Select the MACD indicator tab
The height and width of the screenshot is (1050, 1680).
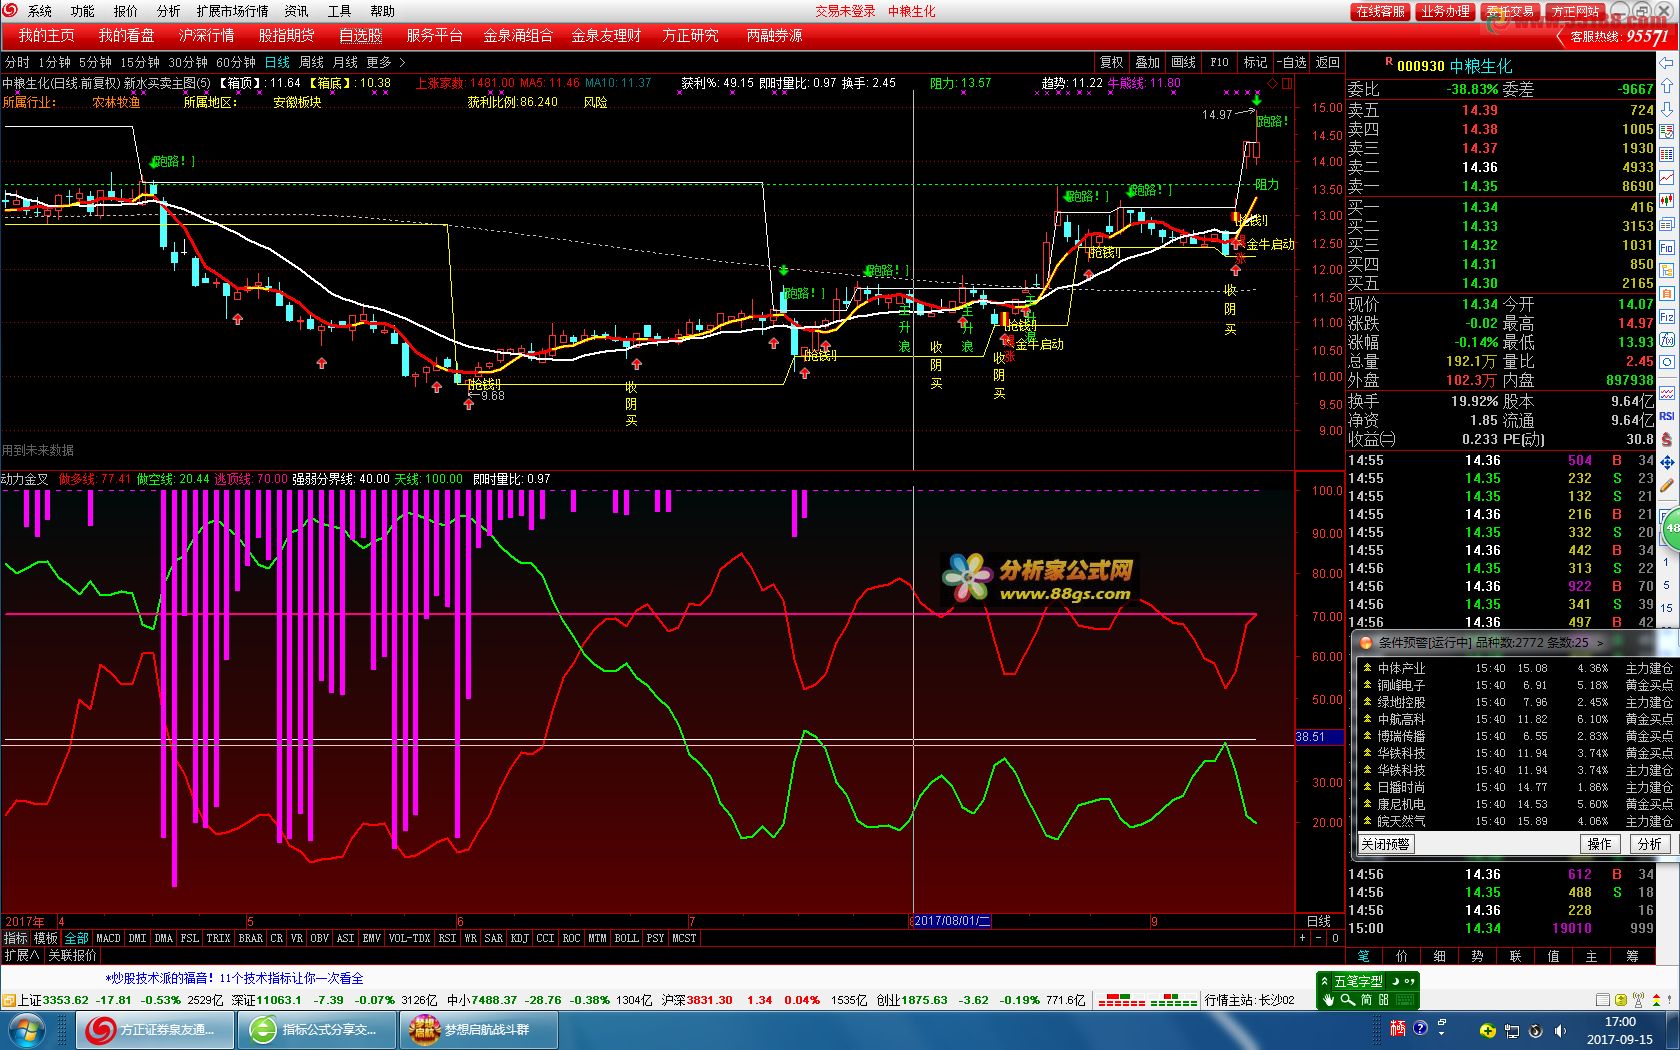click(108, 938)
